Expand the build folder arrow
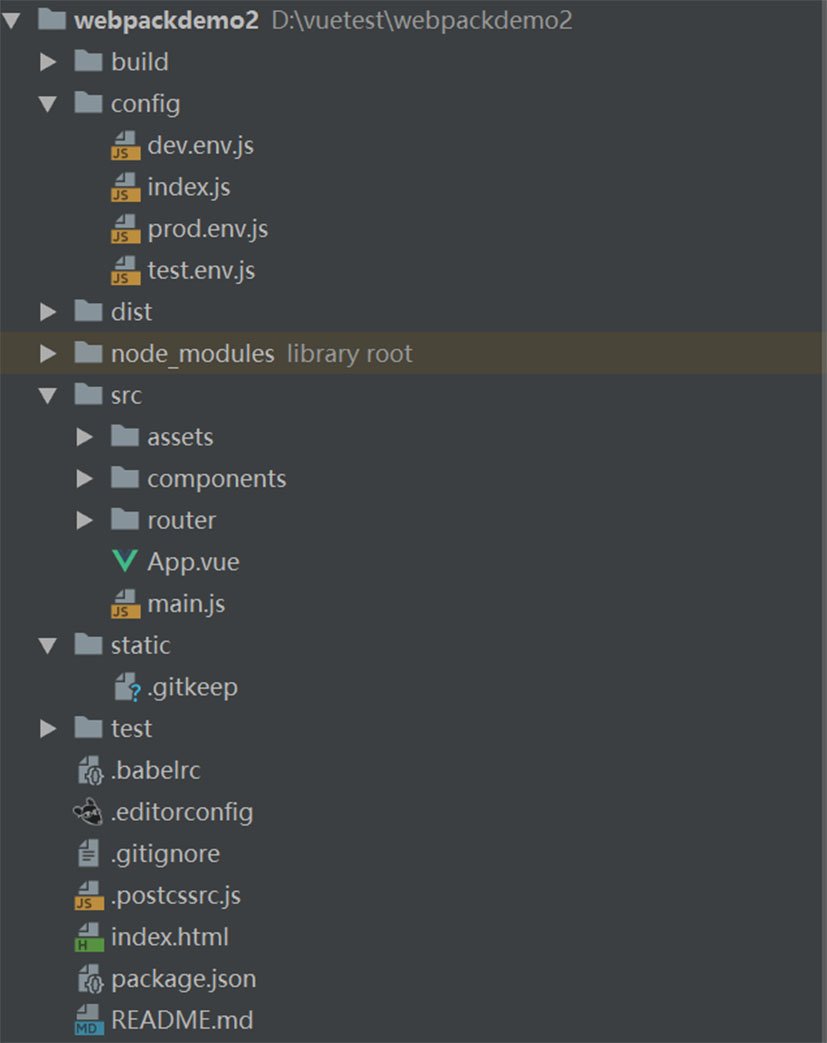This screenshot has width=827, height=1043. [48, 62]
